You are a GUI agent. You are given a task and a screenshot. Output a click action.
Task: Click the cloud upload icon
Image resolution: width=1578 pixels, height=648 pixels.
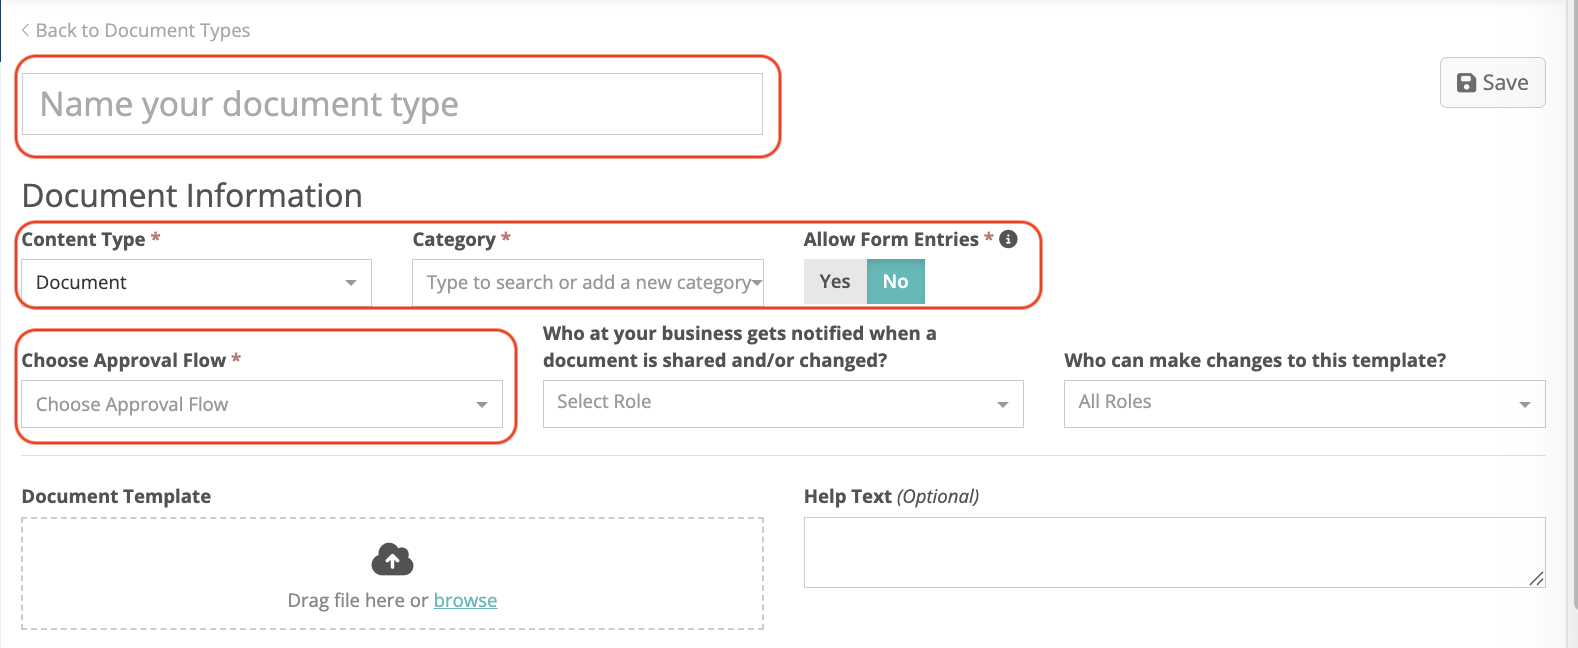coord(392,560)
